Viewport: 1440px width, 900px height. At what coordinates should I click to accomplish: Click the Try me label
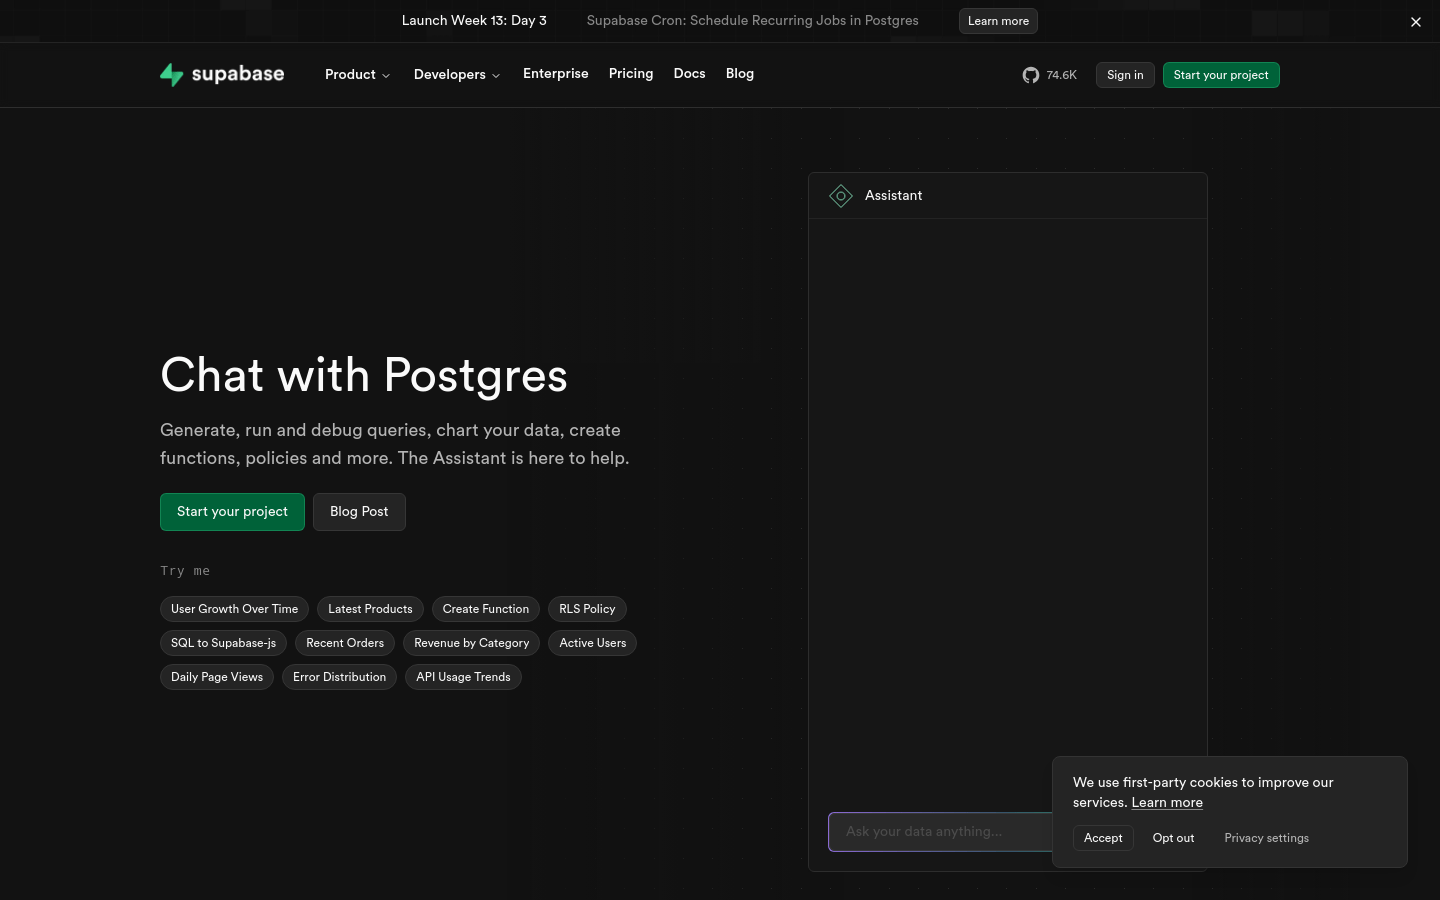click(x=185, y=571)
